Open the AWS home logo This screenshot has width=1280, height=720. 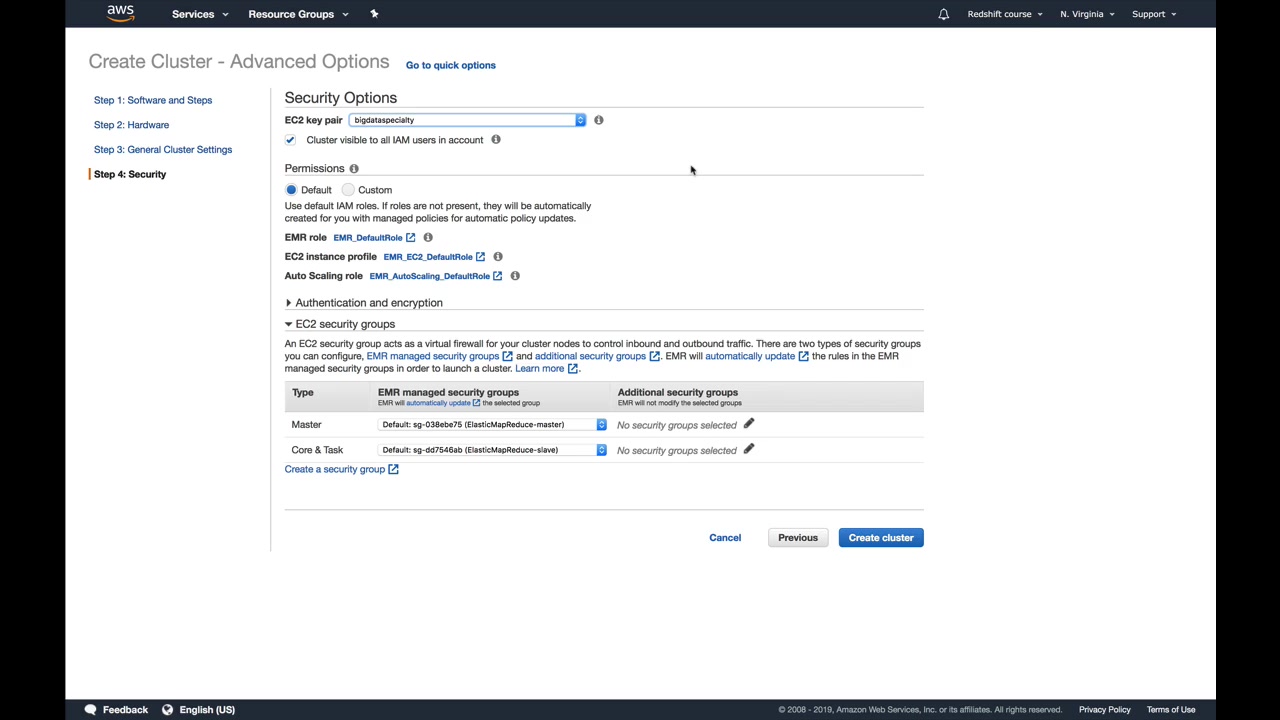120,13
